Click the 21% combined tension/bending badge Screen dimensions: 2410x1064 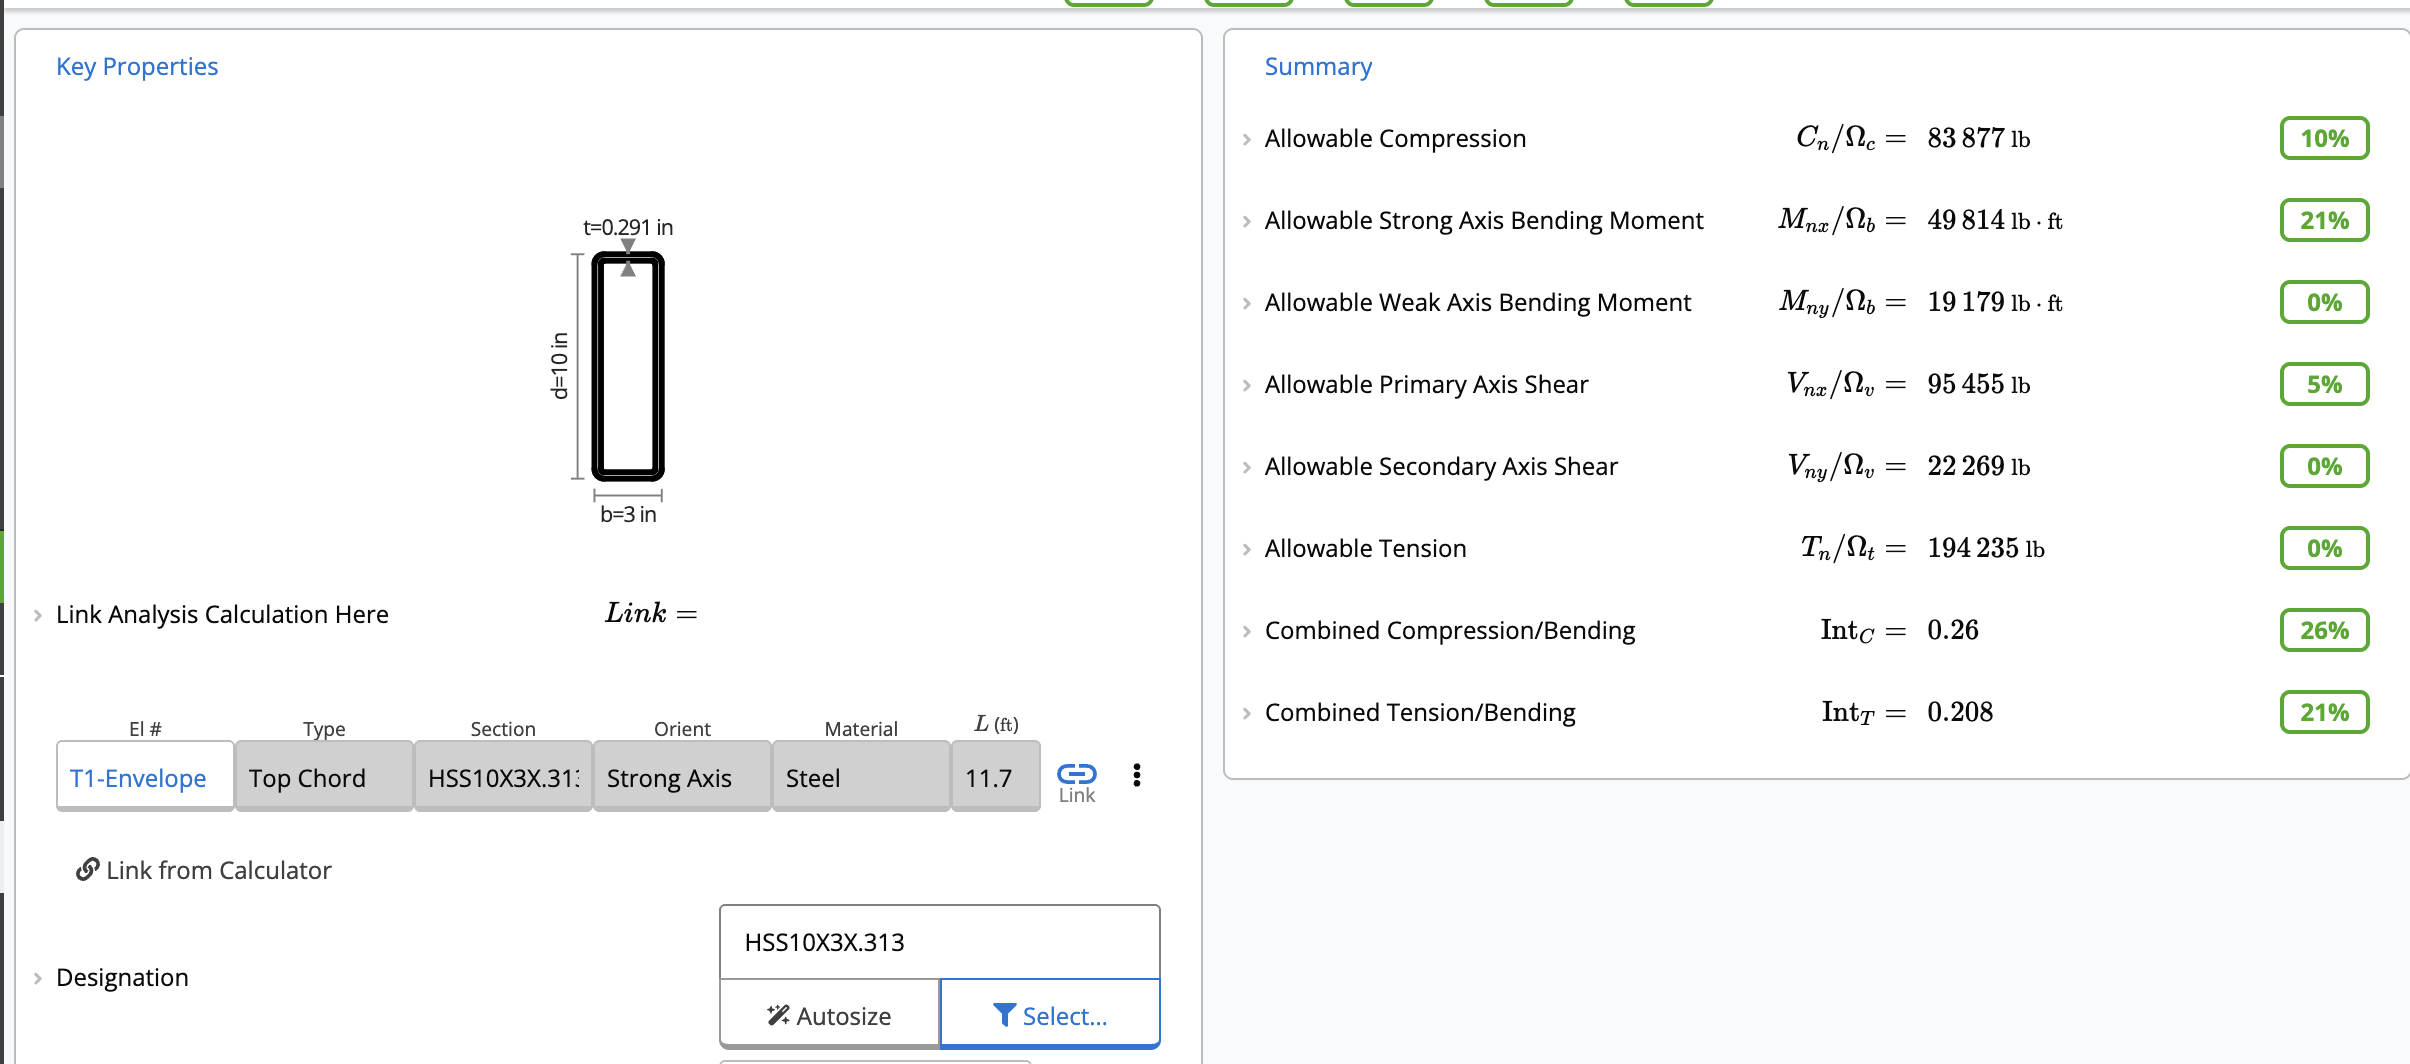click(x=2324, y=712)
